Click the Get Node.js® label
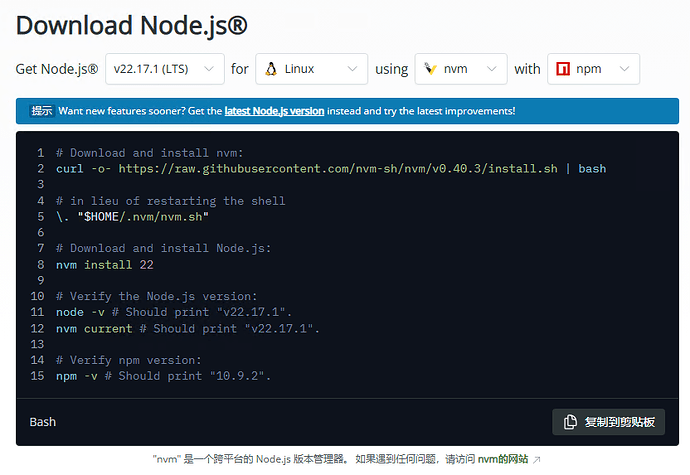Image resolution: width=690 pixels, height=475 pixels. pos(57,69)
